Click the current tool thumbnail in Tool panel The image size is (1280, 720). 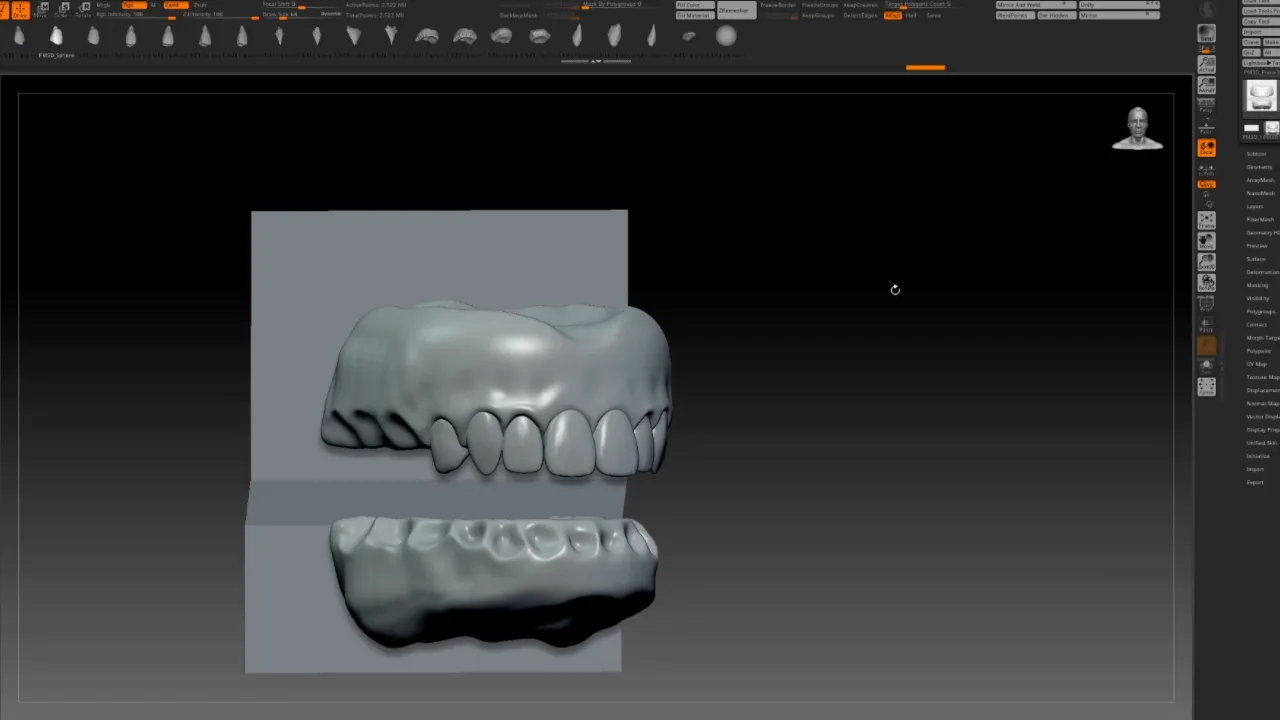[1262, 97]
